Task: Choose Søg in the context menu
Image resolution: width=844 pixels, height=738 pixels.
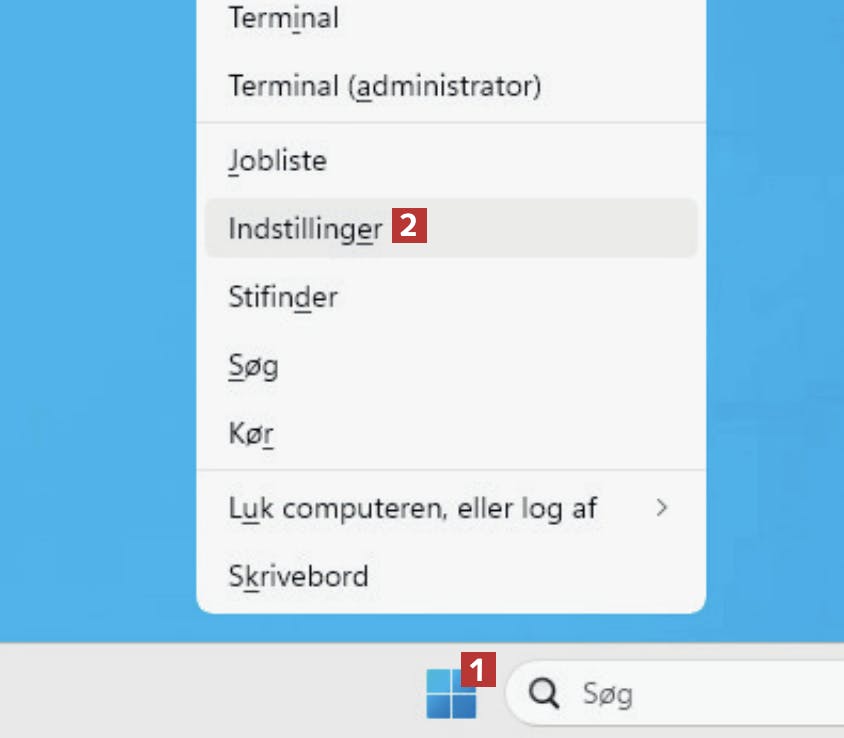Action: click(x=253, y=366)
